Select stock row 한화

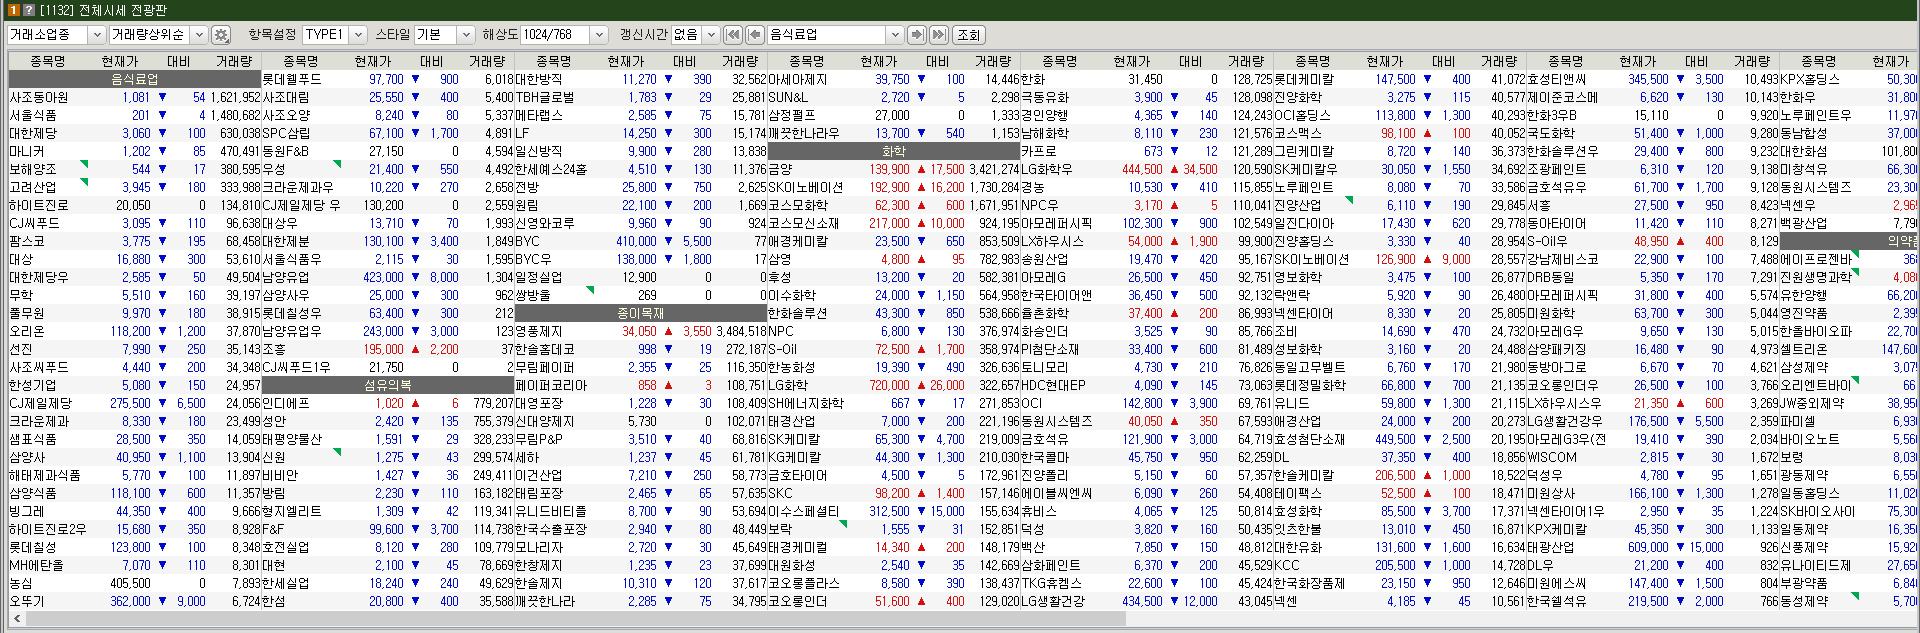point(1147,79)
